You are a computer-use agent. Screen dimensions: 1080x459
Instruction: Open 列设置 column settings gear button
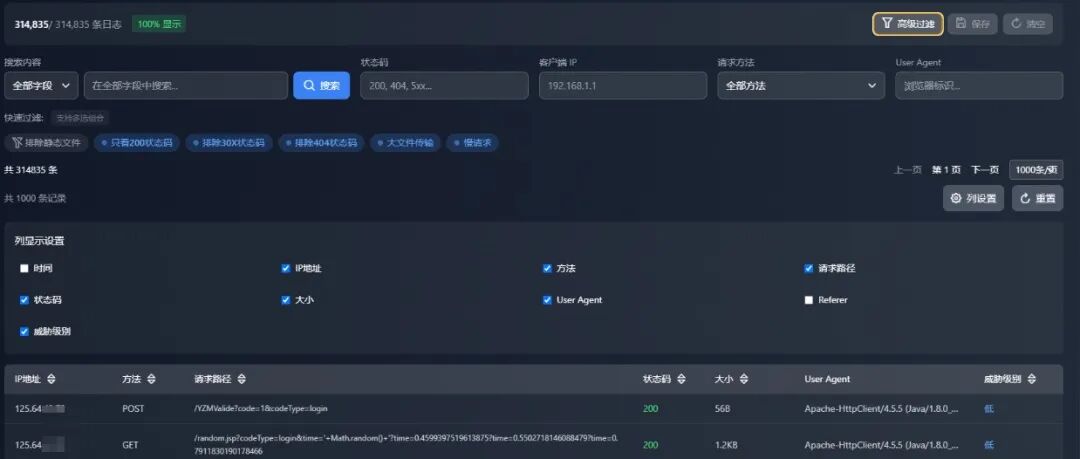[973, 198]
